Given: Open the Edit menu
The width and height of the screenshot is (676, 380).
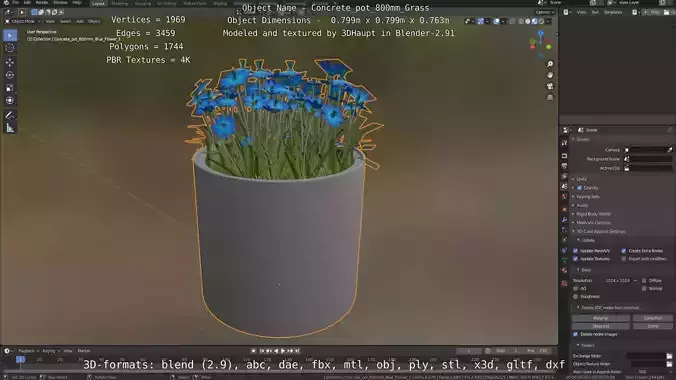Looking at the screenshot, I should point(27,3).
